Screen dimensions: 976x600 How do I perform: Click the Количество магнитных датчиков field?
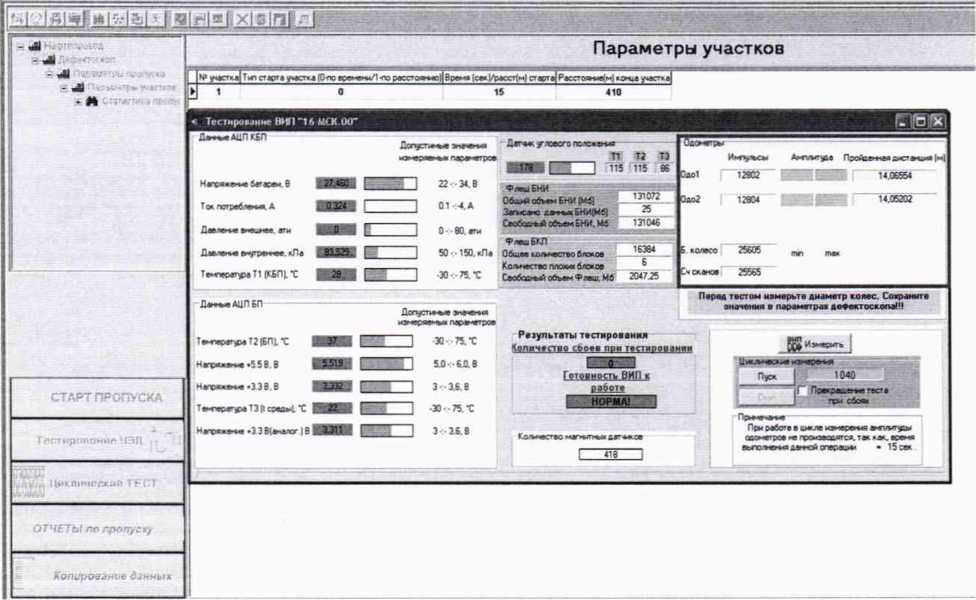pyautogui.click(x=610, y=455)
